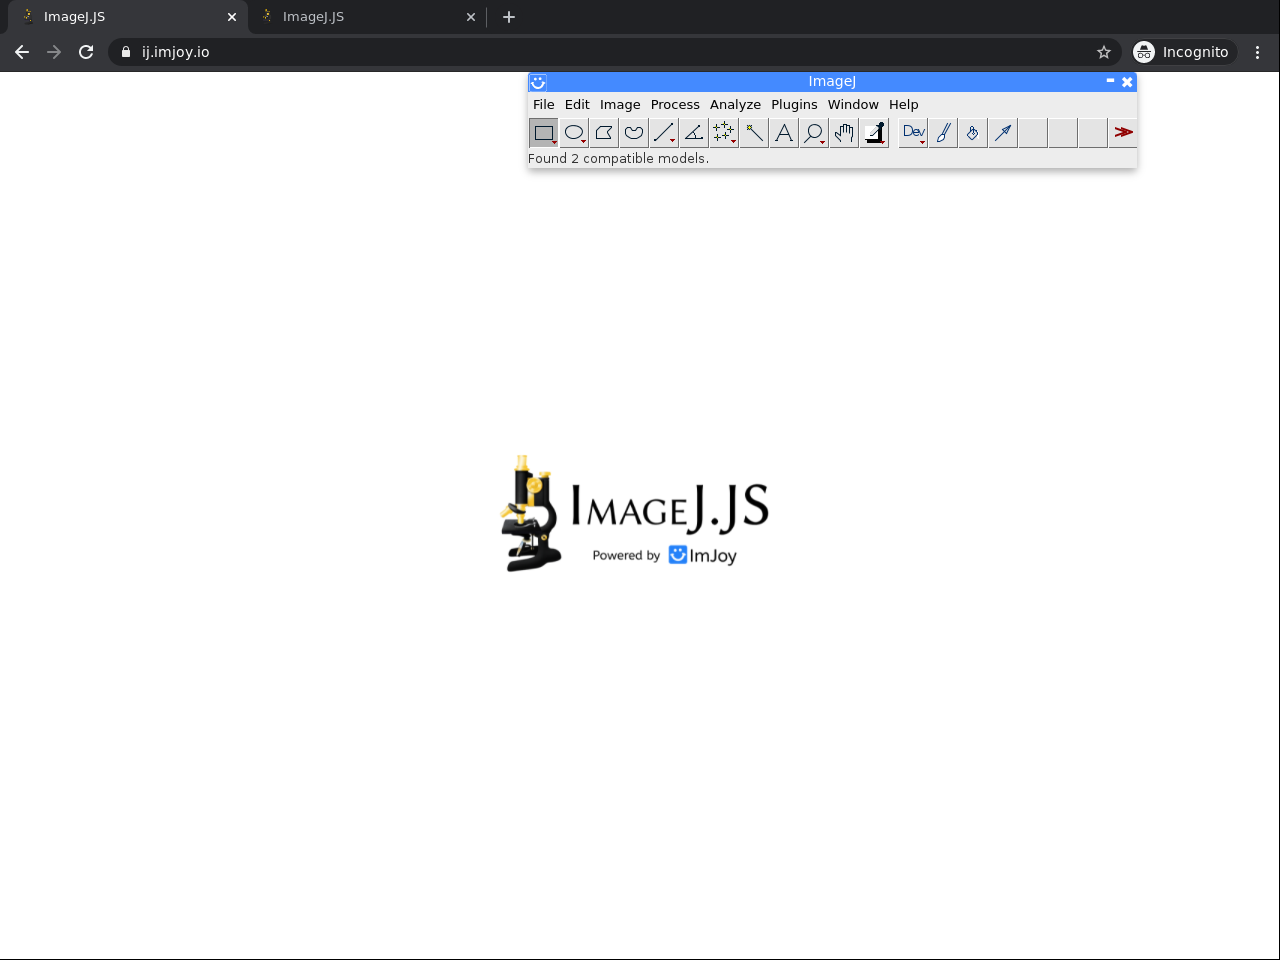Open the File menu
The image size is (1280, 960).
pos(544,104)
